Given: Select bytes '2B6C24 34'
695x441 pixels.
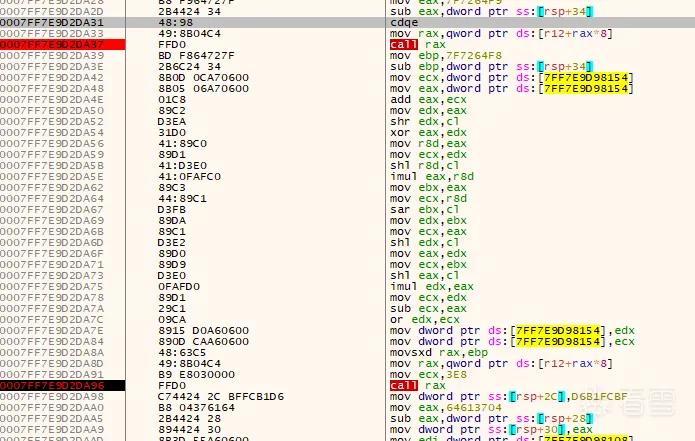Looking at the screenshot, I should pos(189,66).
